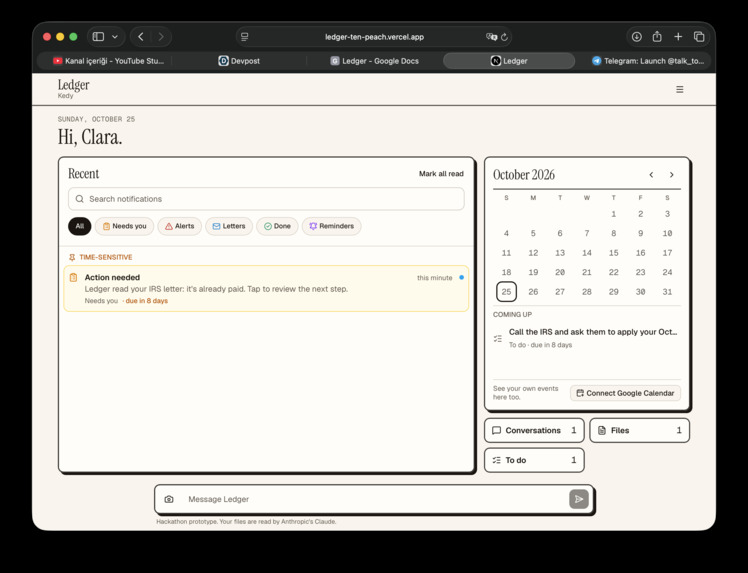The image size is (748, 573).
Task: Open the Call the IRS to-do item
Action: (x=587, y=338)
